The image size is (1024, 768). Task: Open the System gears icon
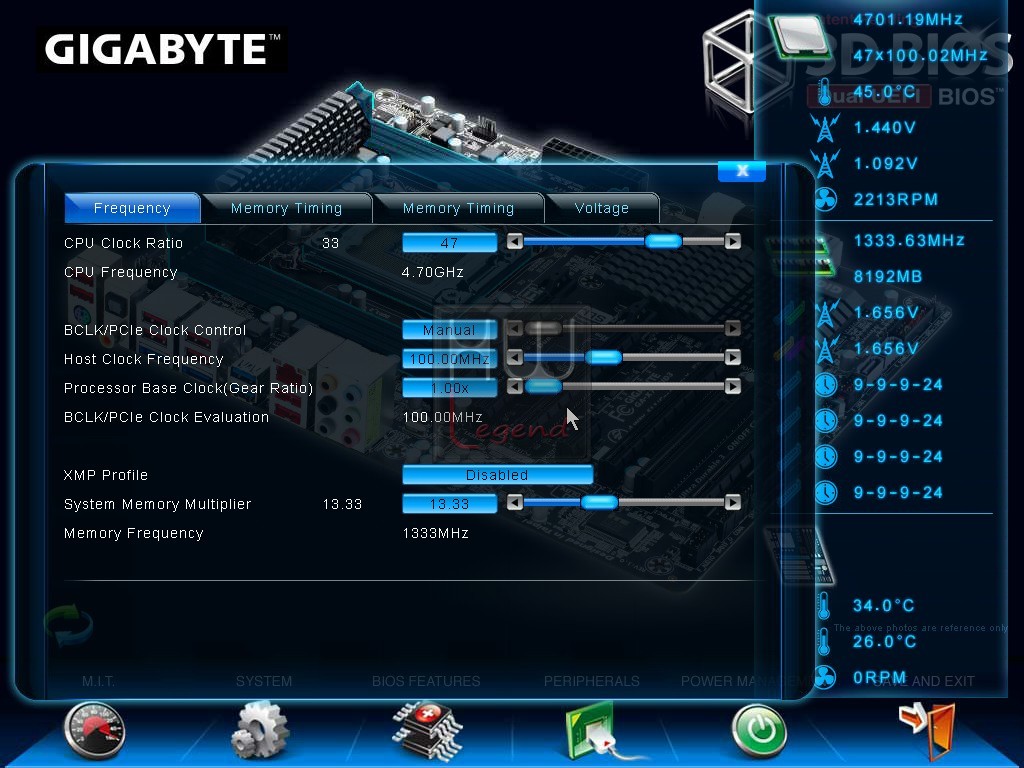tap(260, 730)
